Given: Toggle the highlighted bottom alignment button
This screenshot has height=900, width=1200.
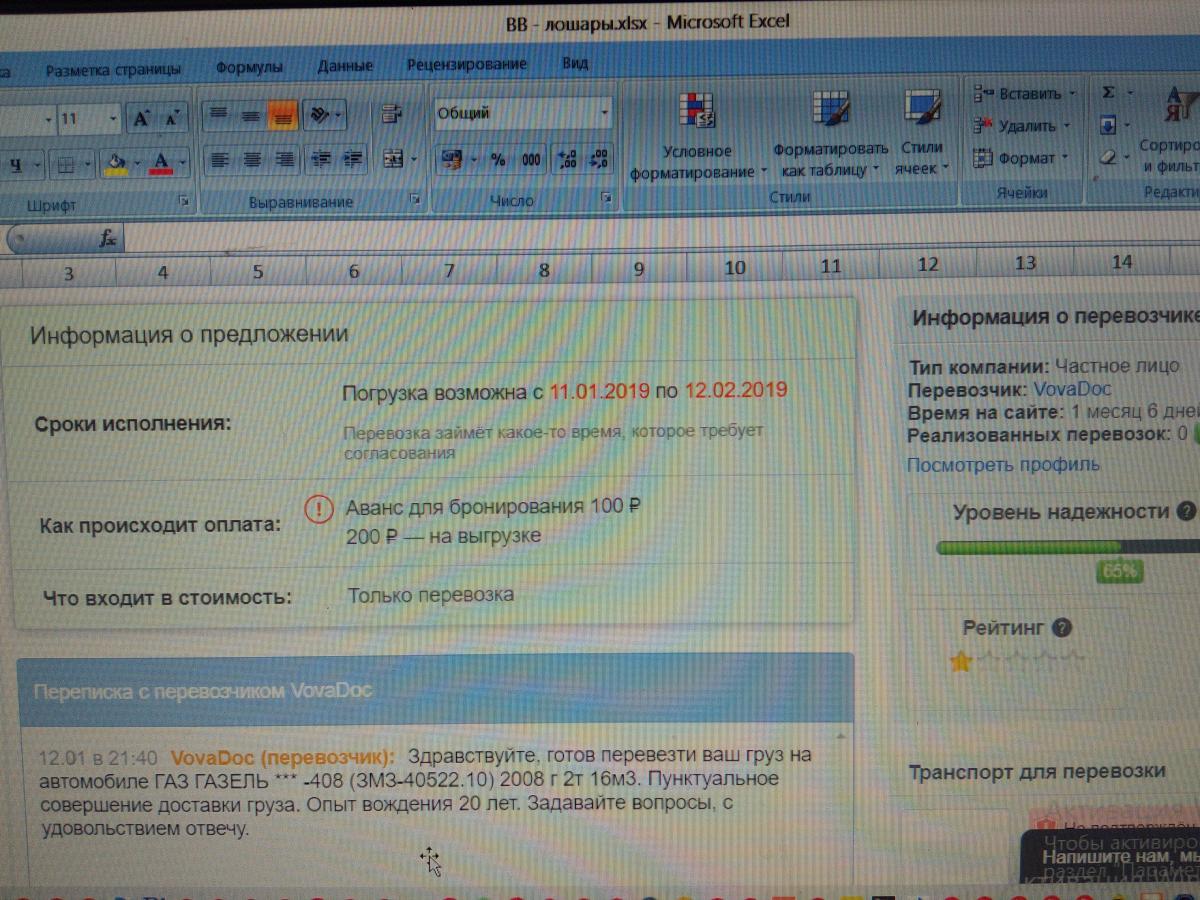Looking at the screenshot, I should [x=283, y=116].
